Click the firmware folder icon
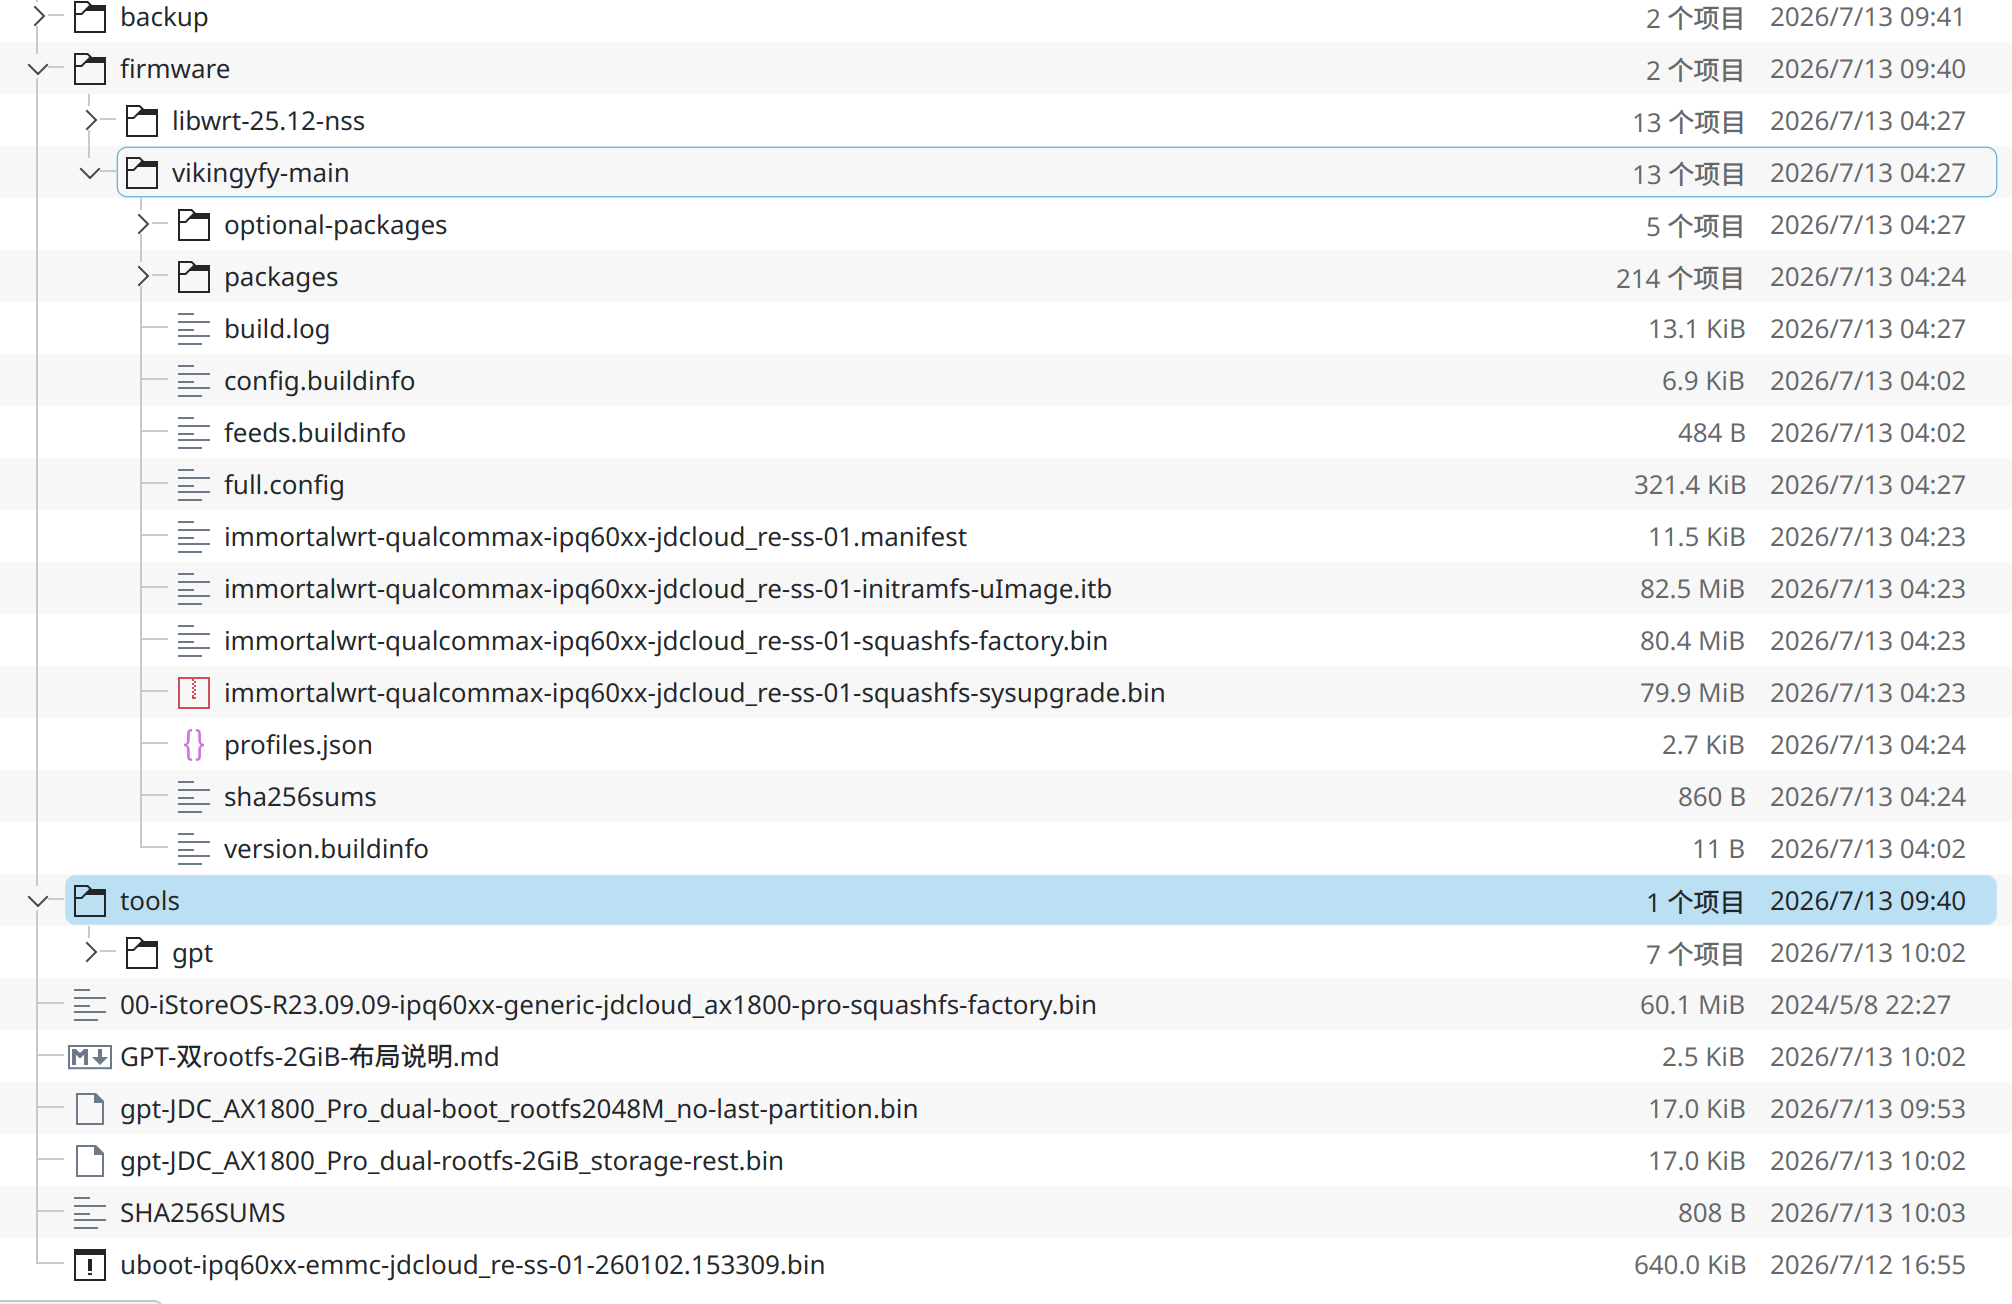This screenshot has height=1304, width=2012. pyautogui.click(x=90, y=69)
